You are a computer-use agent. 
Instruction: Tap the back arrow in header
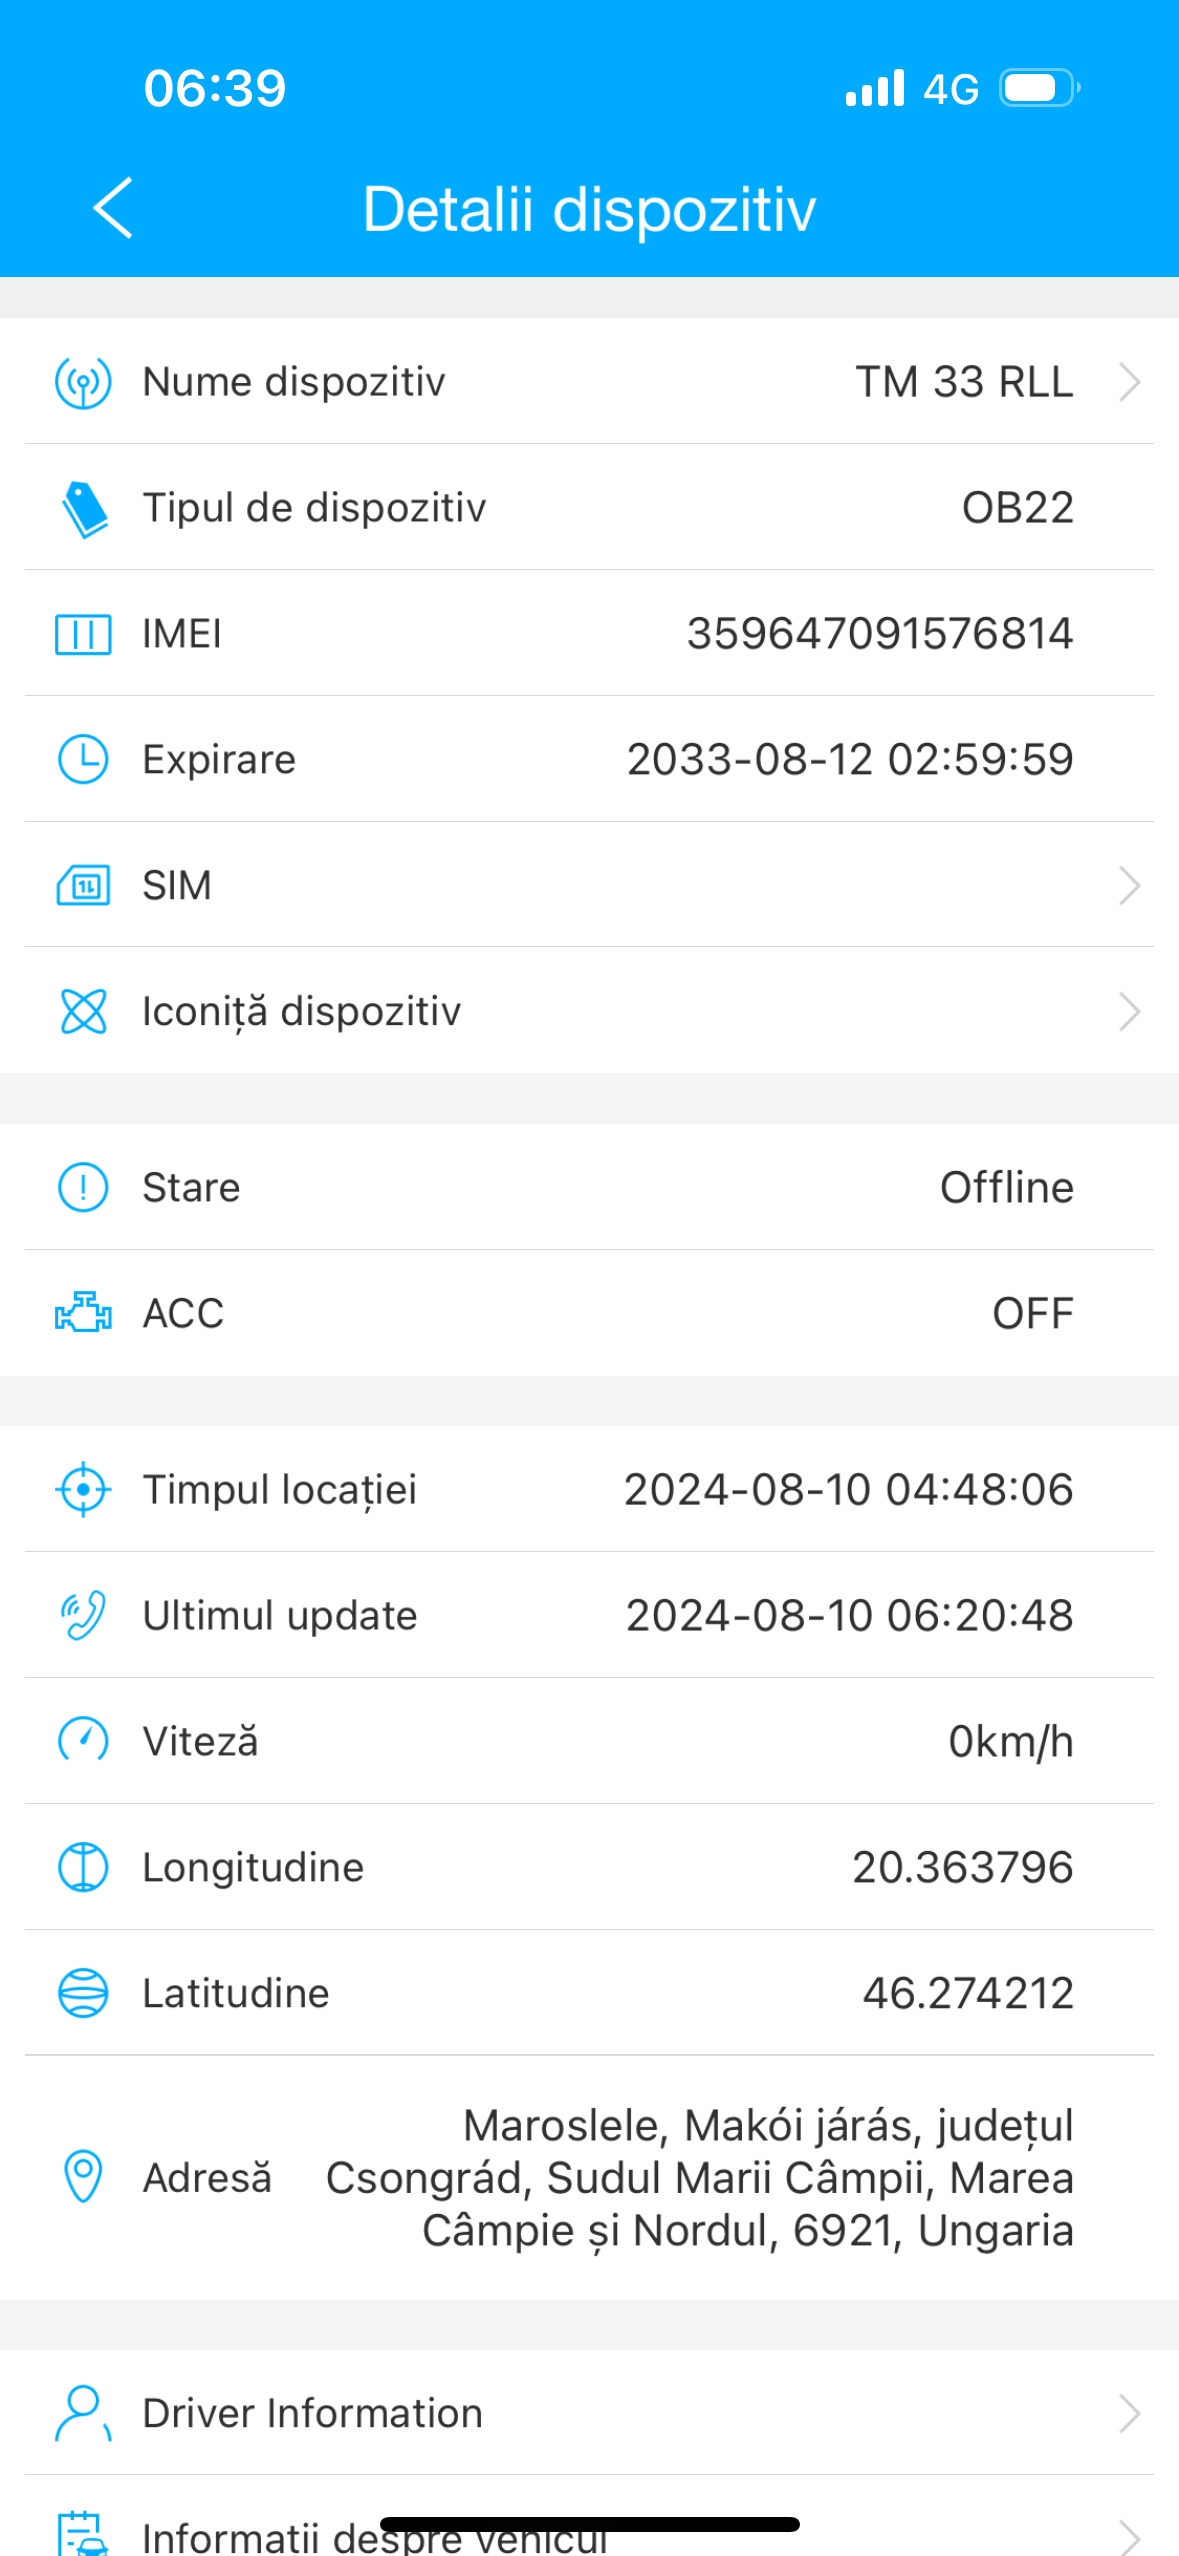(113, 208)
